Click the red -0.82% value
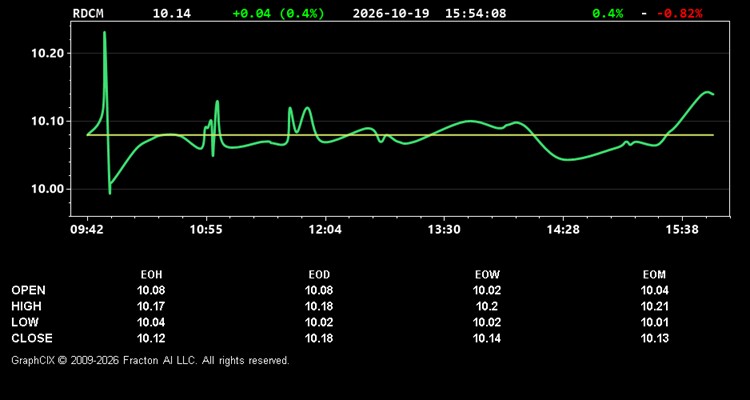This screenshot has height=400, width=750. 680,13
